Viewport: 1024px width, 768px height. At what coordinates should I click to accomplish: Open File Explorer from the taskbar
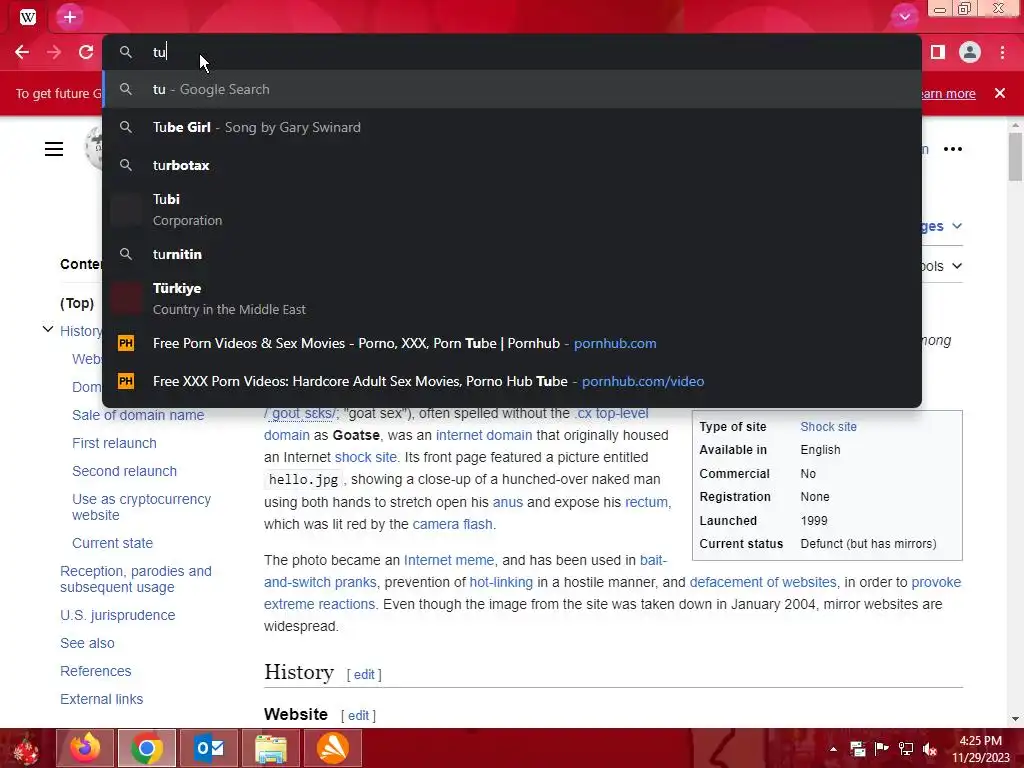[x=271, y=748]
